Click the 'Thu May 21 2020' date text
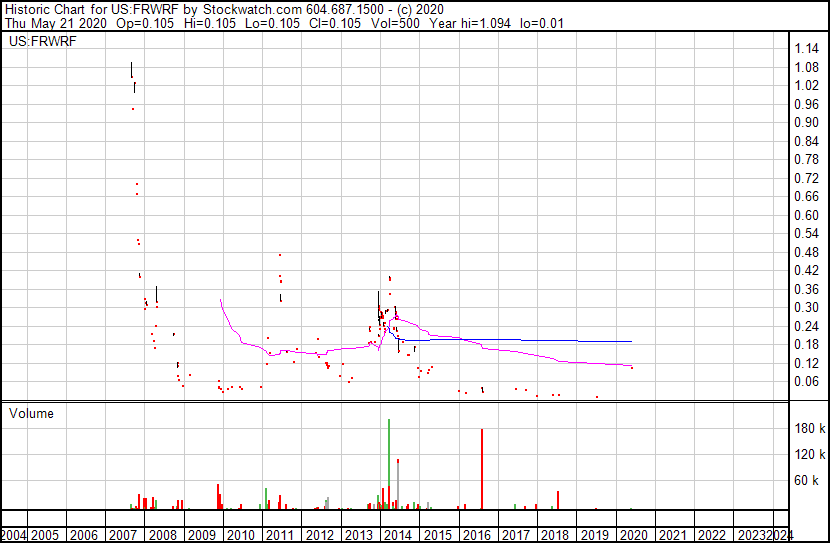 click(56, 23)
